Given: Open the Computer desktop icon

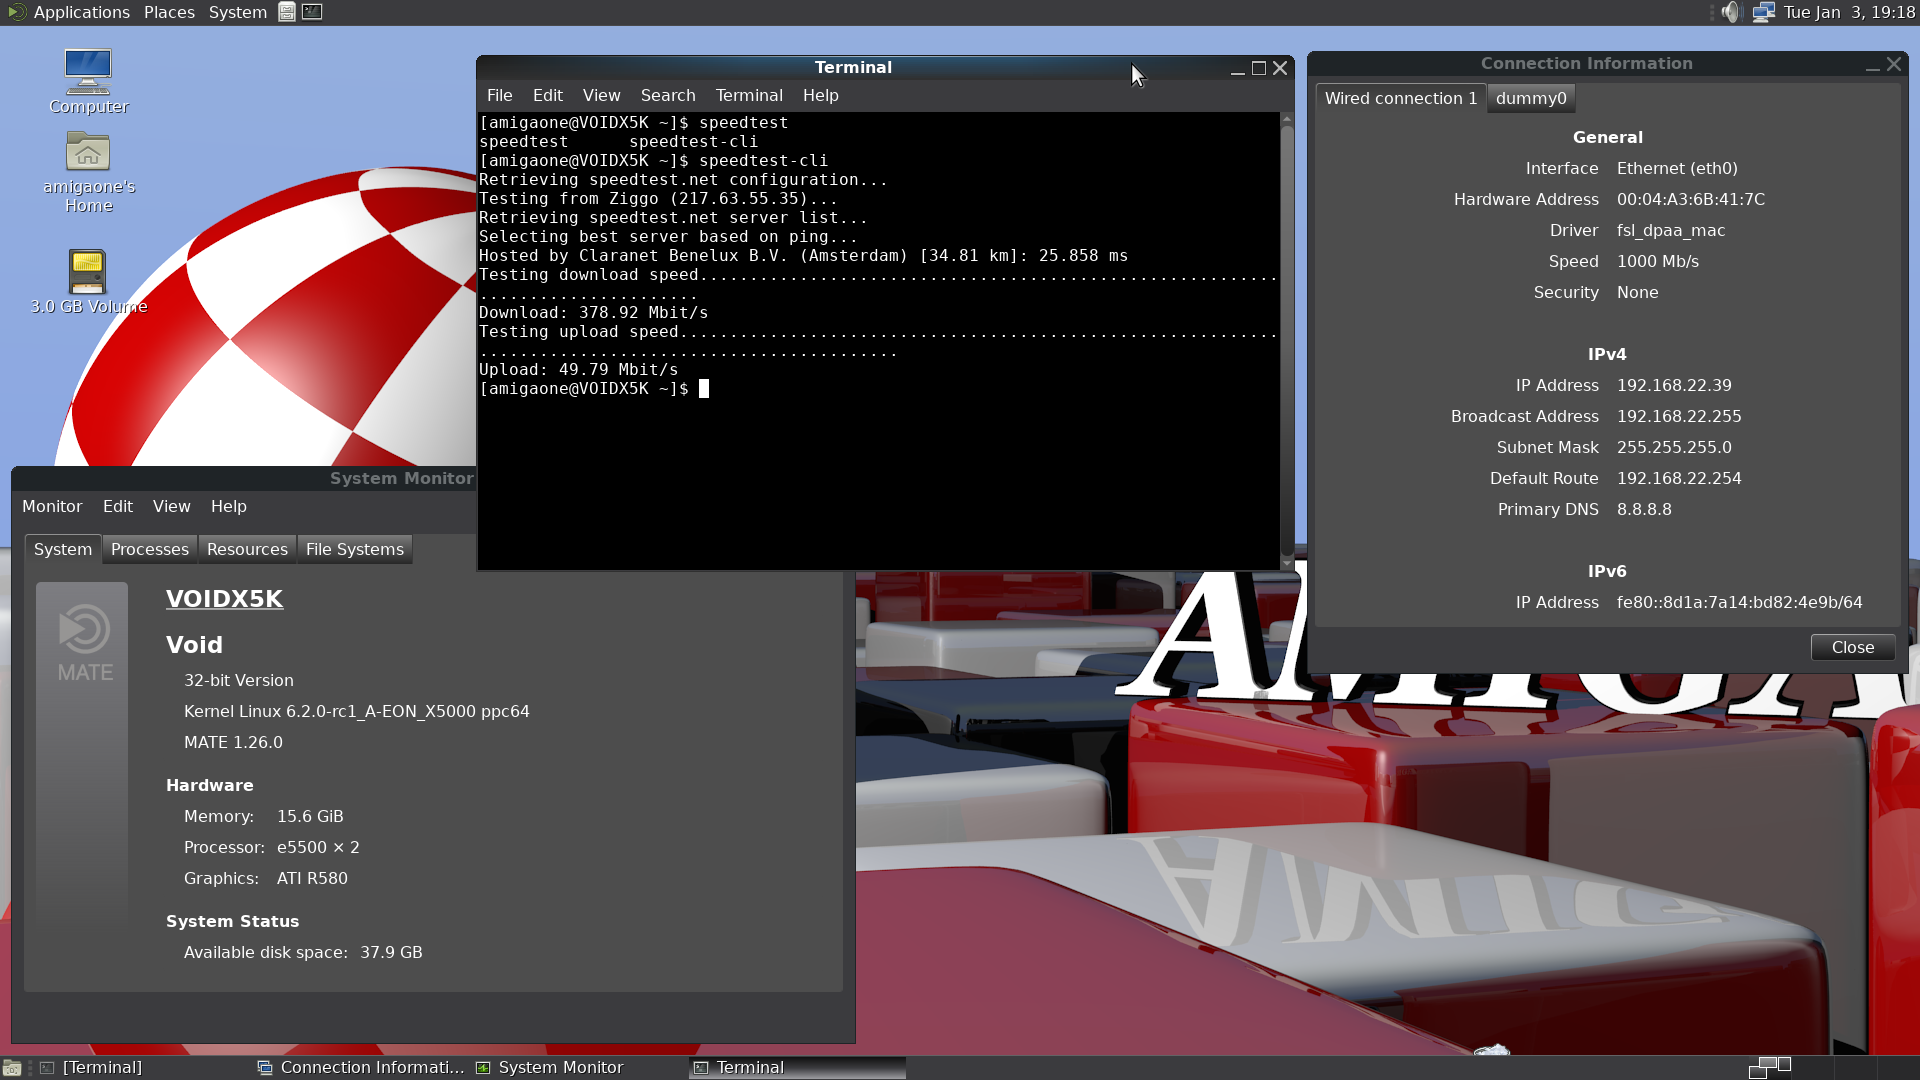Looking at the screenshot, I should pos(88,82).
